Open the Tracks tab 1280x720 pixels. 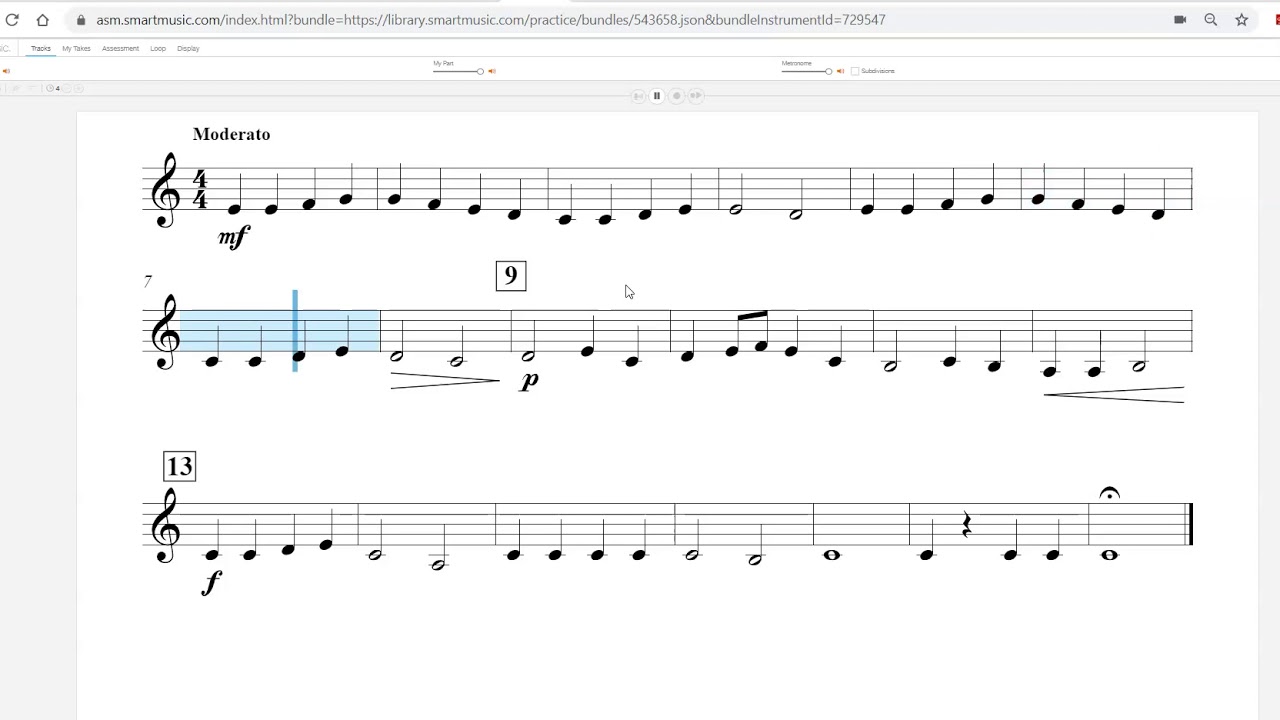click(x=40, y=48)
